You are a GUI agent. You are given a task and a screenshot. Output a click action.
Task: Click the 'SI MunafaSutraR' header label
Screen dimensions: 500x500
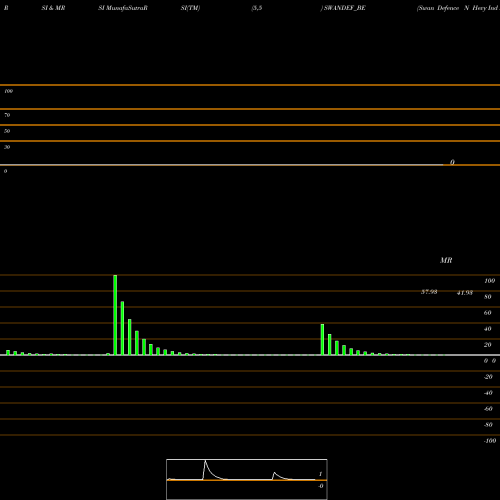123,8
